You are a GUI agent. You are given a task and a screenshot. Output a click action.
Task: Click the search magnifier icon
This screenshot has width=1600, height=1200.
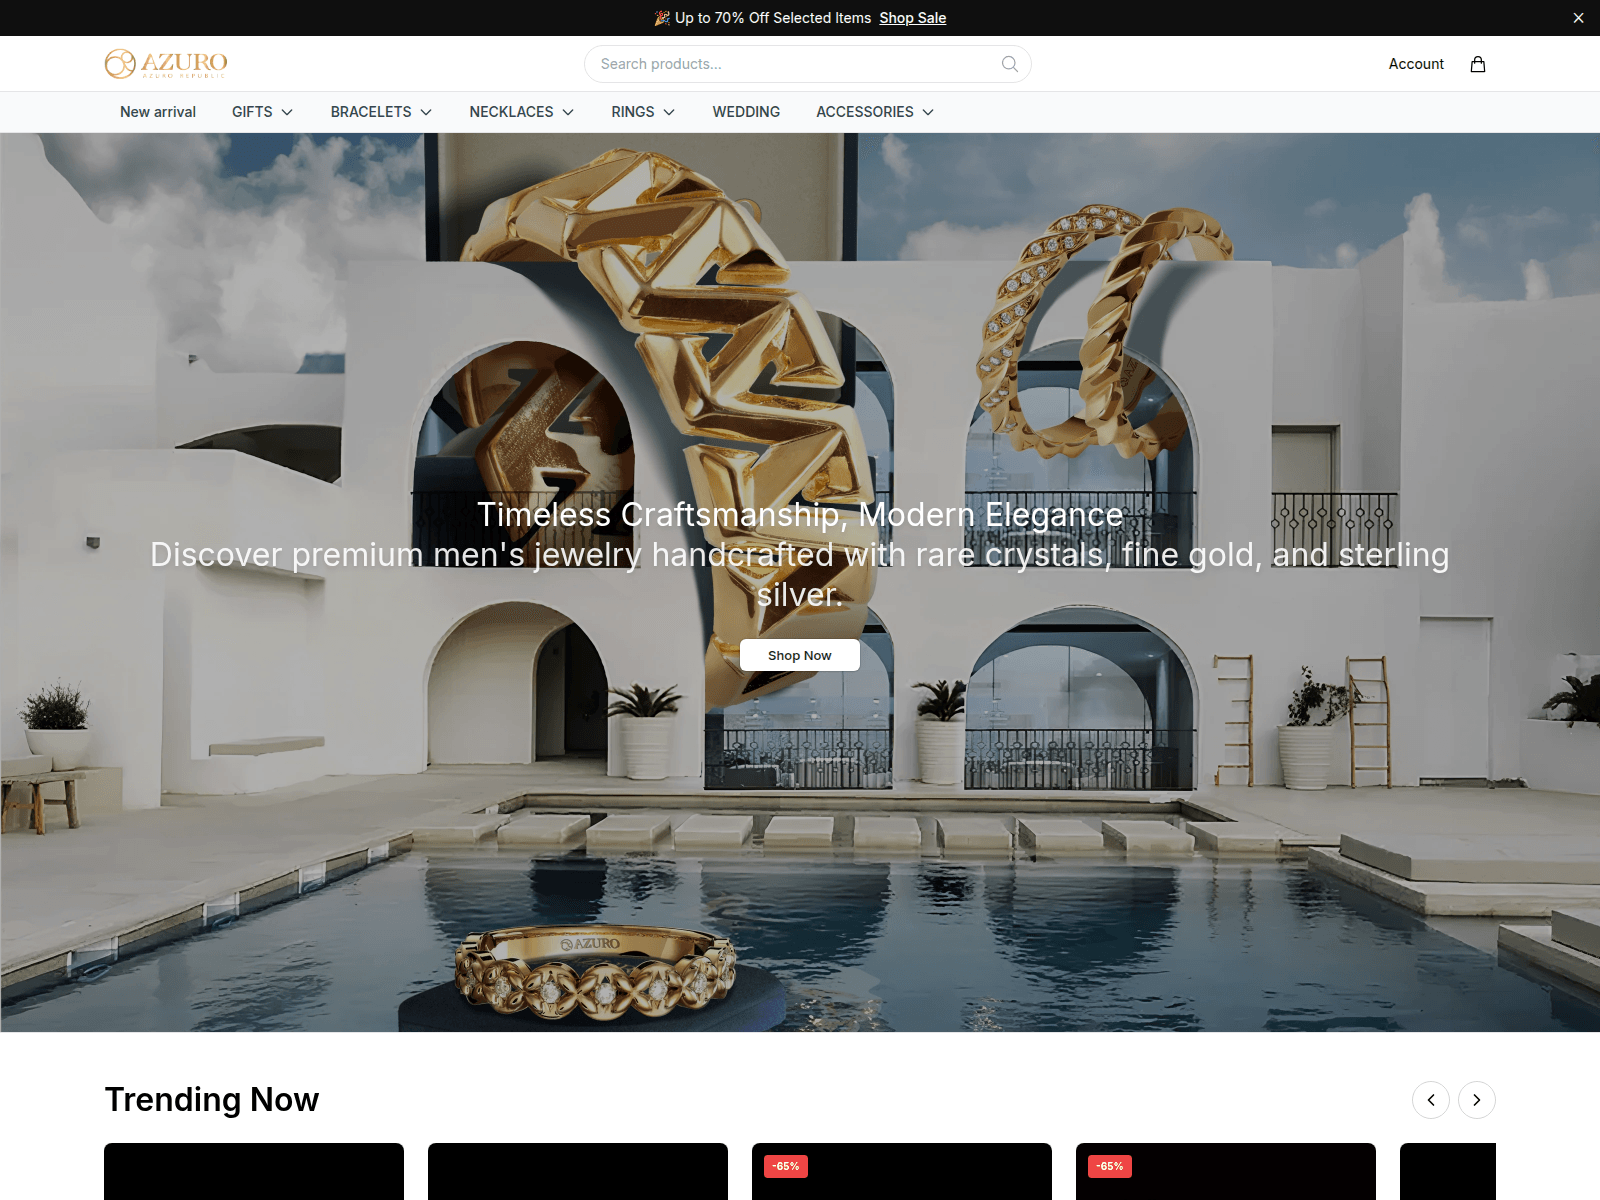[x=1010, y=64]
